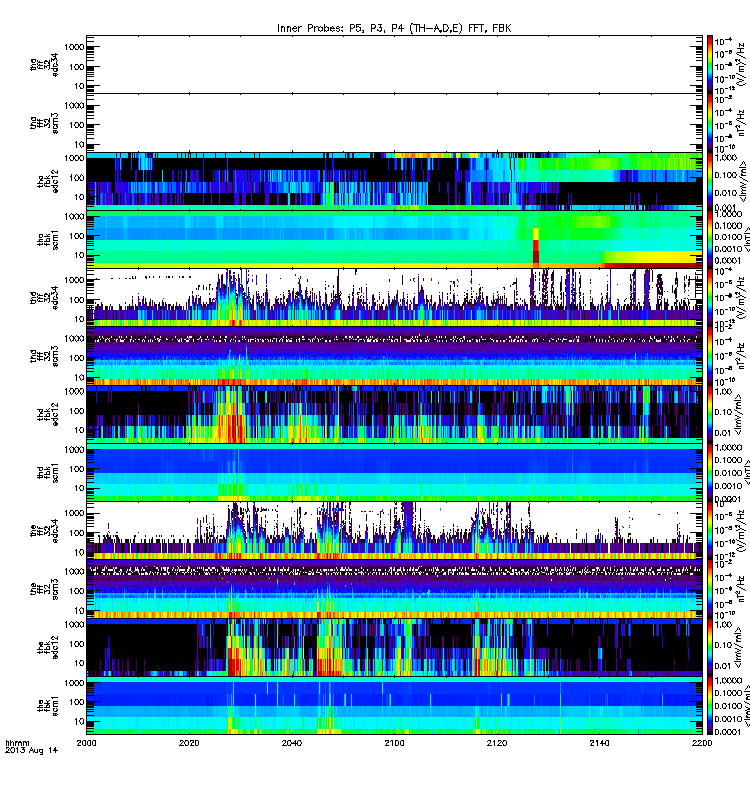
Task: Click the color bar beside the fff edc34 panel
Action: [710, 531]
